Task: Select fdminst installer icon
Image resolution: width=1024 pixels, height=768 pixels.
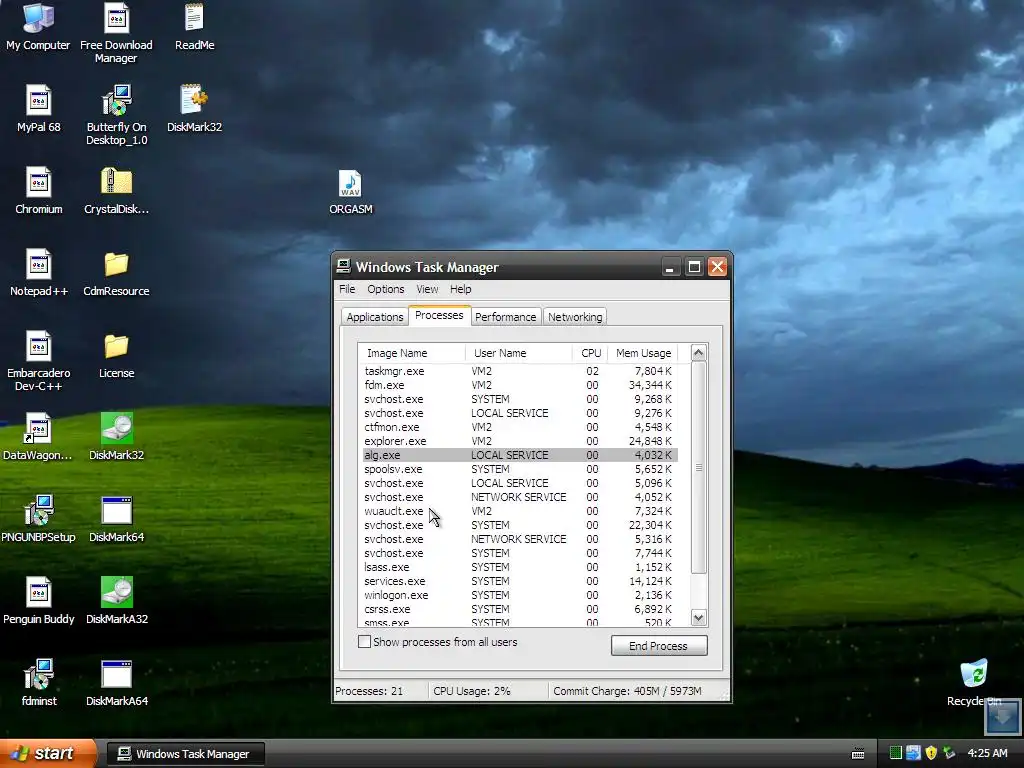Action: [x=39, y=682]
